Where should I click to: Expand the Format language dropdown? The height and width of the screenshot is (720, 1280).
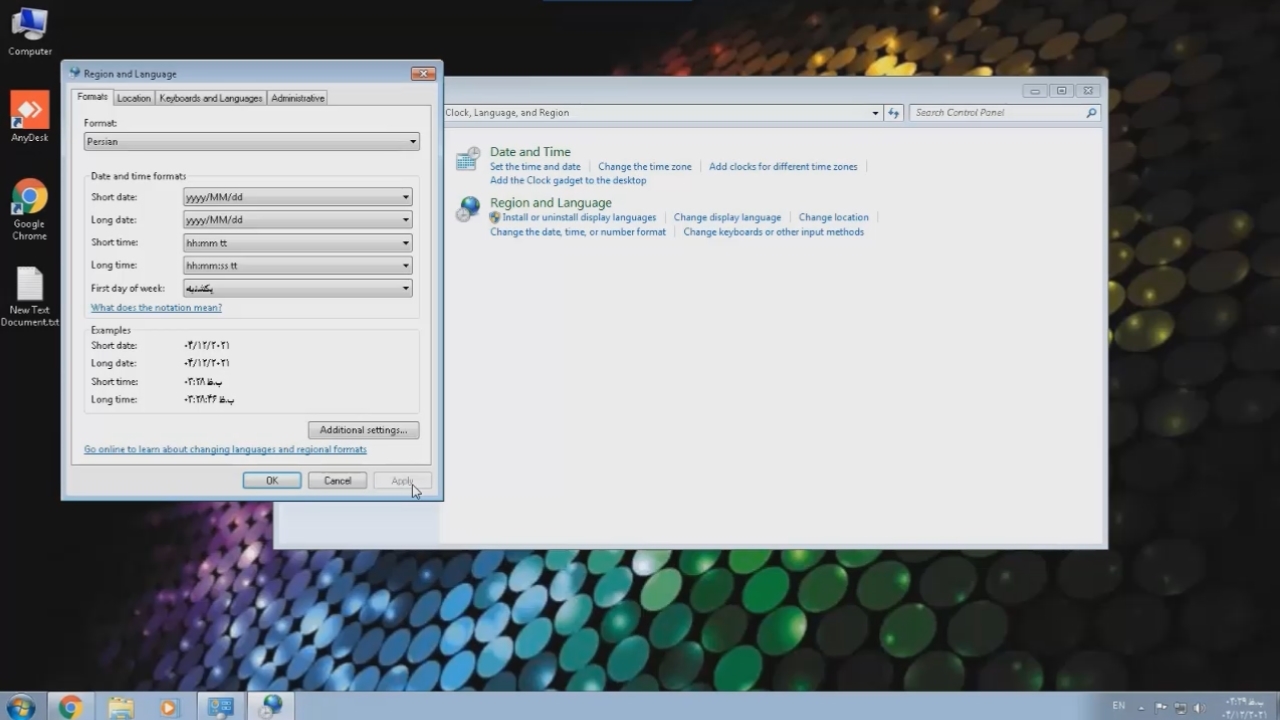point(251,142)
